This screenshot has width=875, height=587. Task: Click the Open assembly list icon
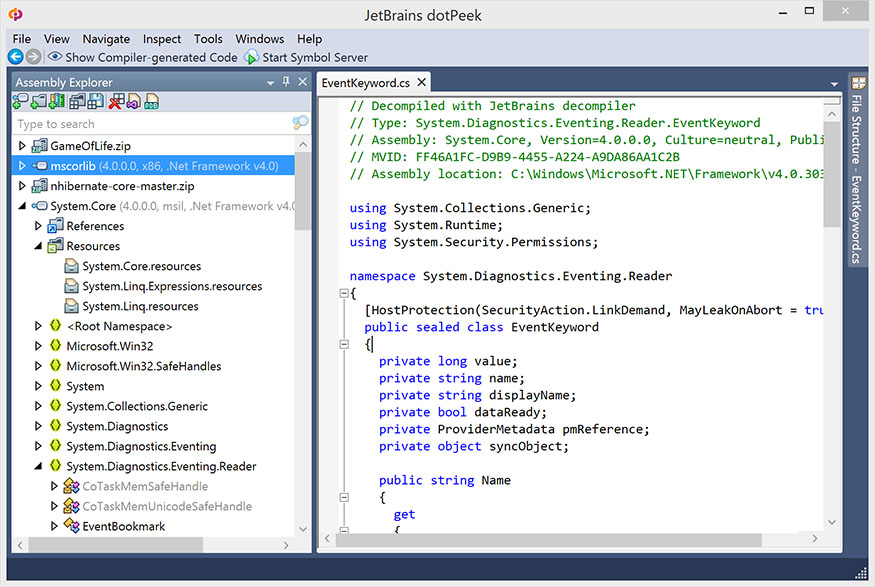77,102
